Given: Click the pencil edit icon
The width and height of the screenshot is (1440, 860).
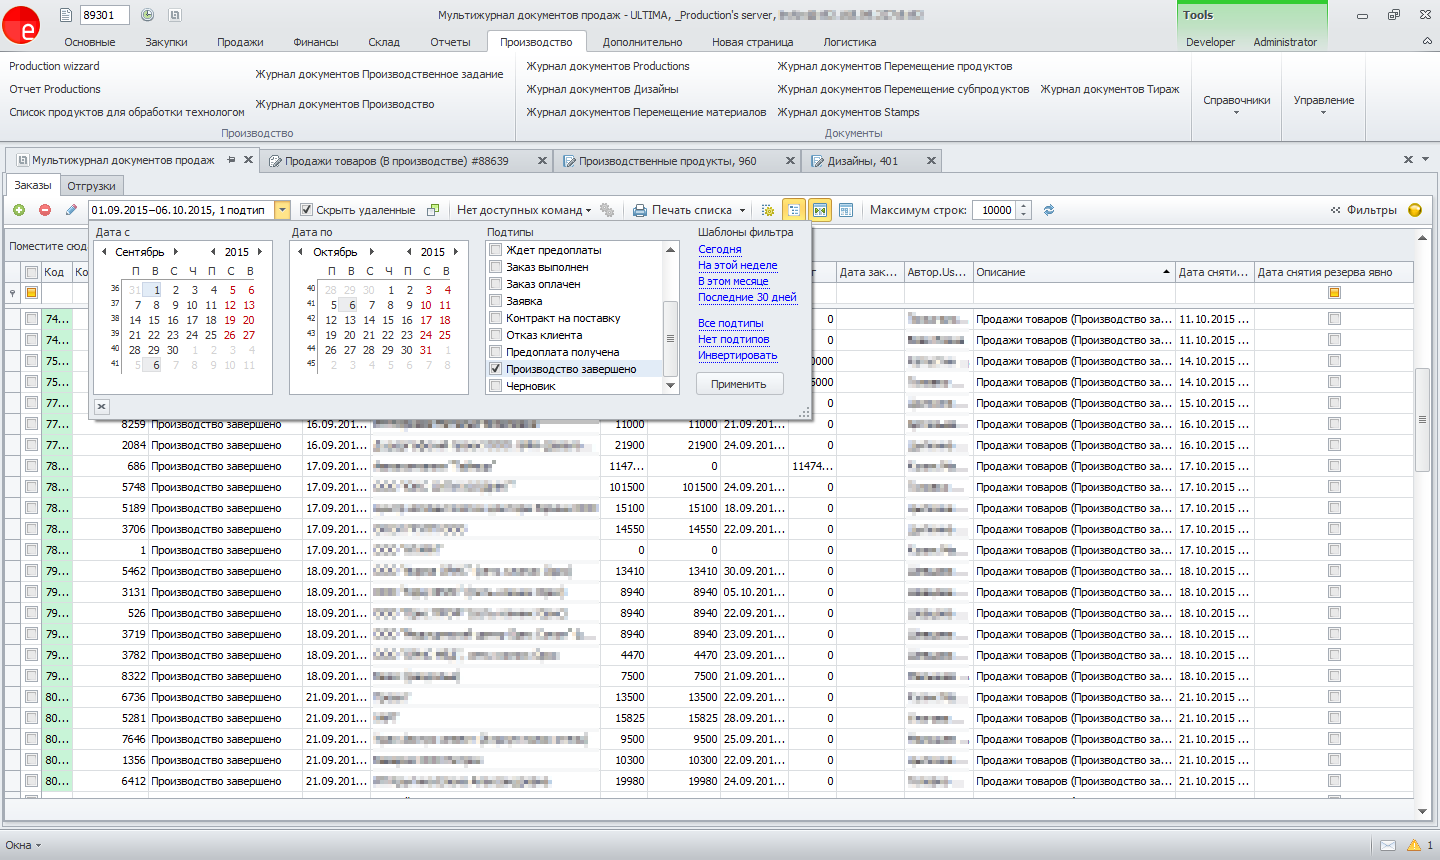Looking at the screenshot, I should tap(71, 210).
